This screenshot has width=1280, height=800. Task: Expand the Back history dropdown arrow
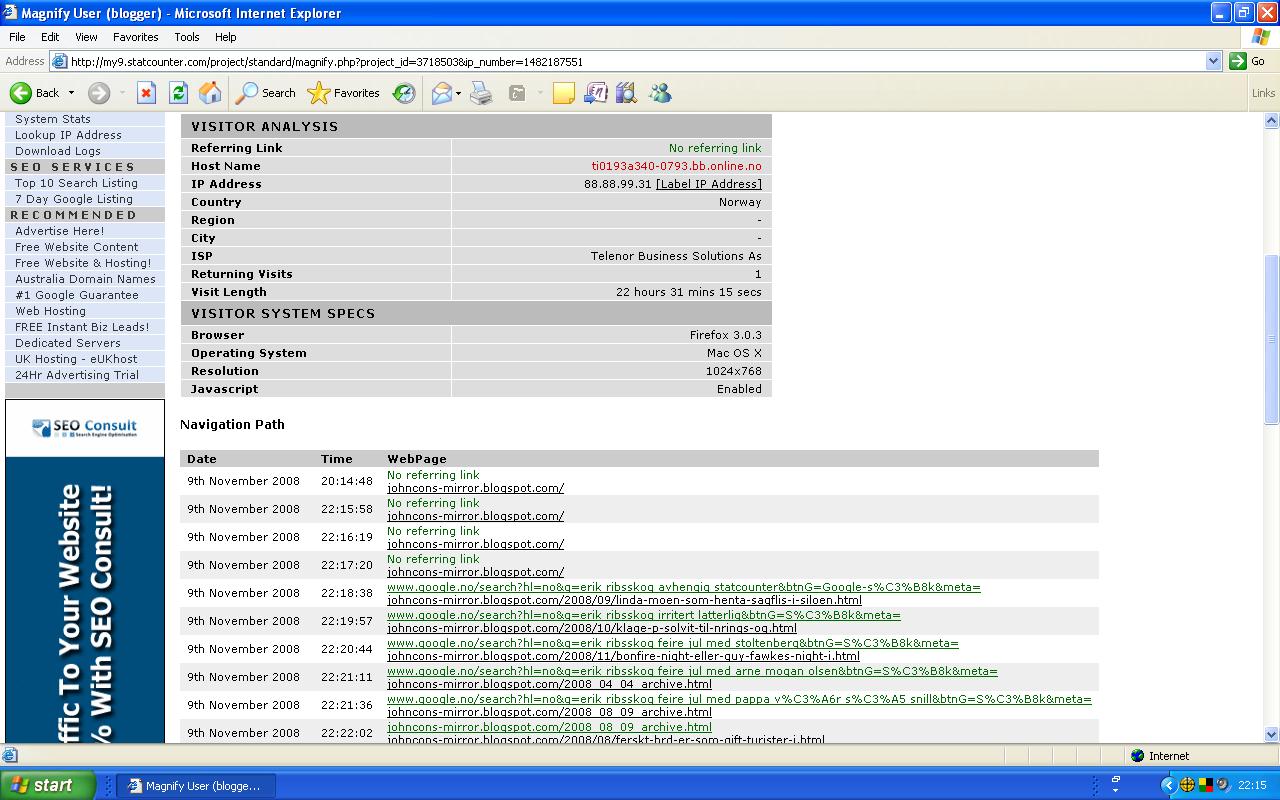(71, 93)
